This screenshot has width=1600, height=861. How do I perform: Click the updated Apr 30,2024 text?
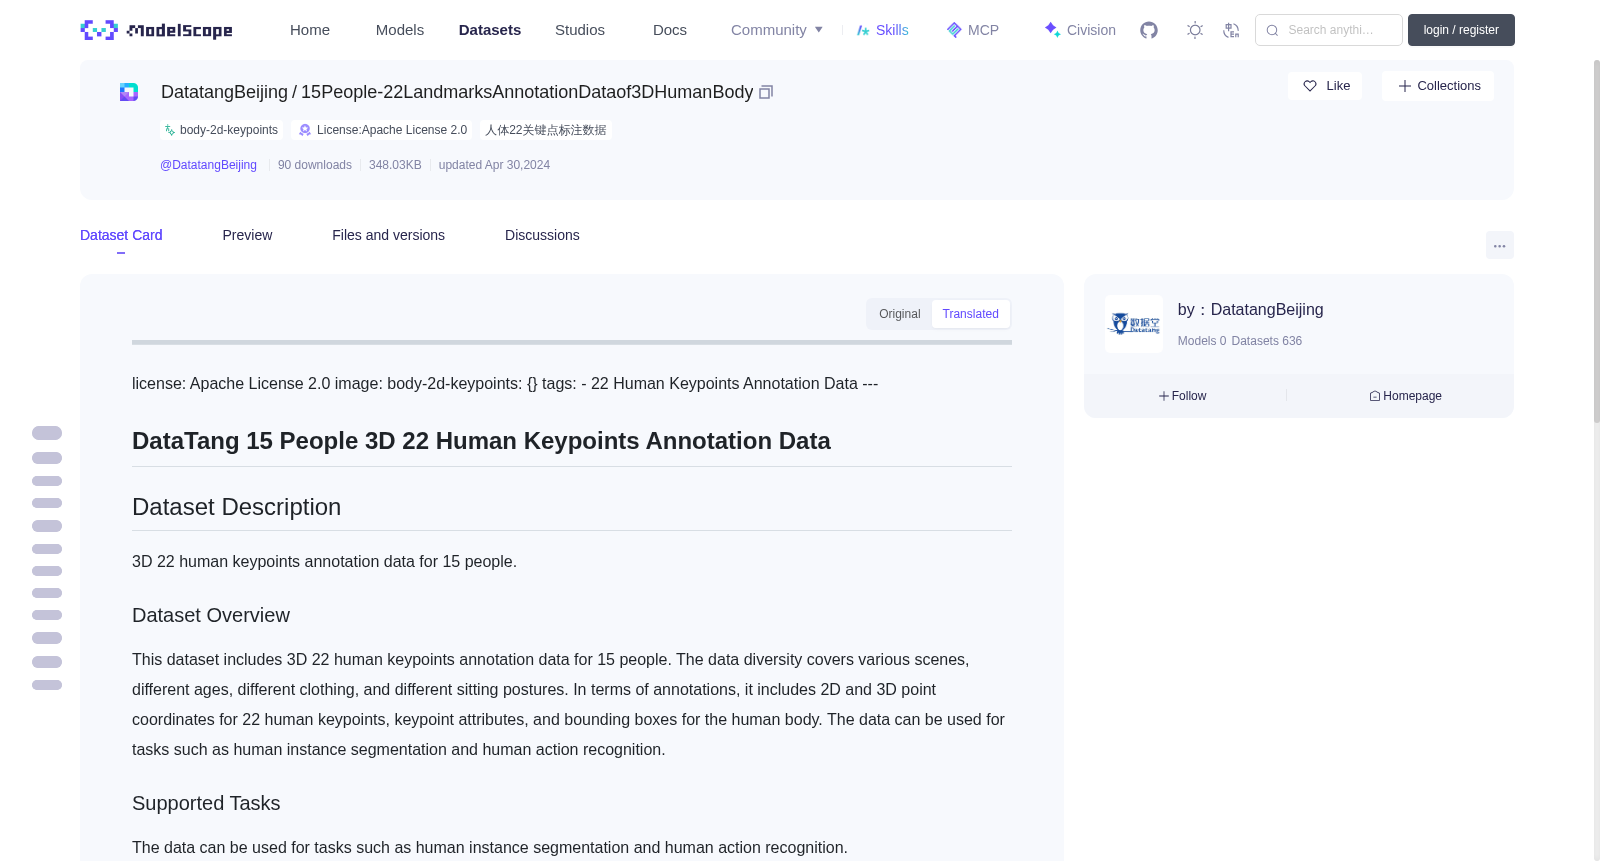494,165
